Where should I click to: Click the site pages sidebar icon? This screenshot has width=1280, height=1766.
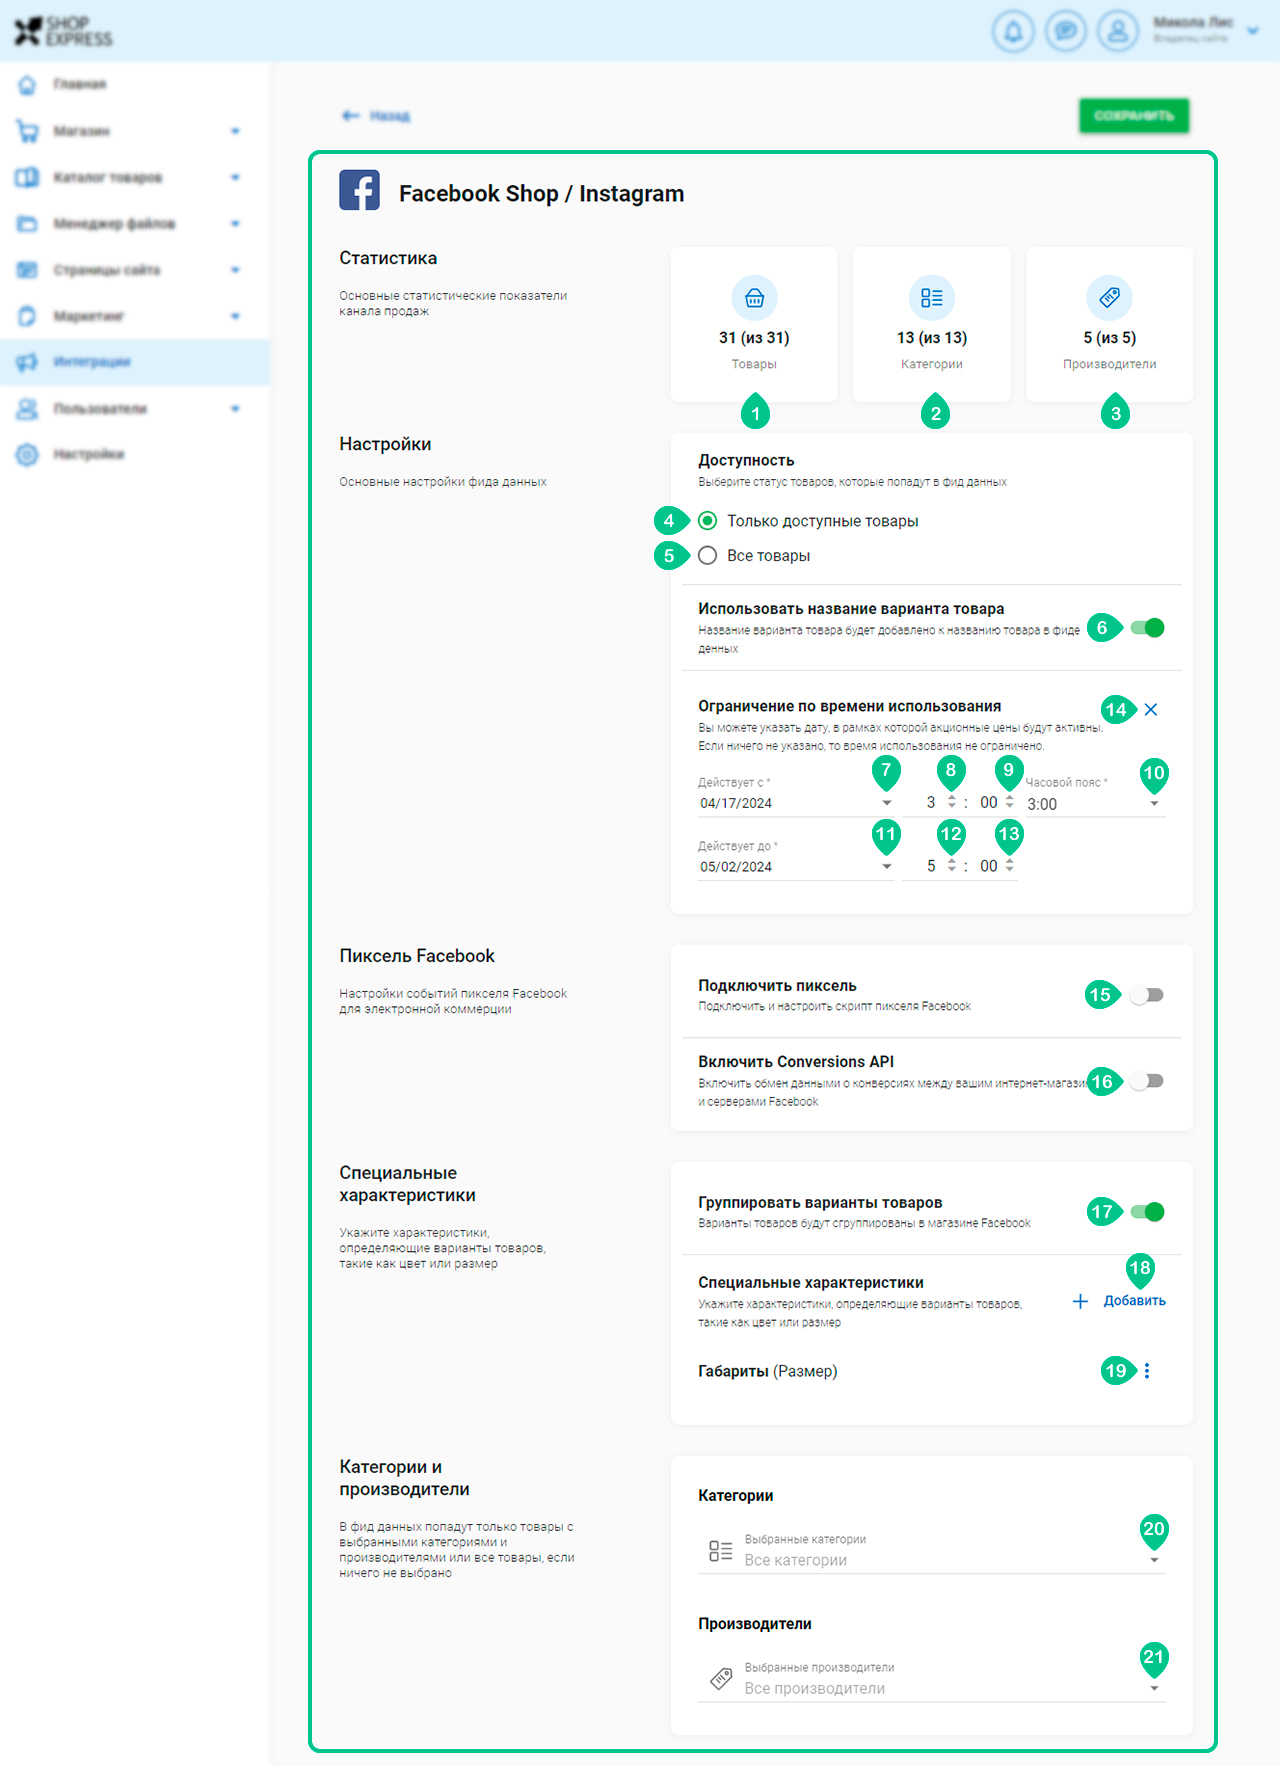pyautogui.click(x=28, y=270)
